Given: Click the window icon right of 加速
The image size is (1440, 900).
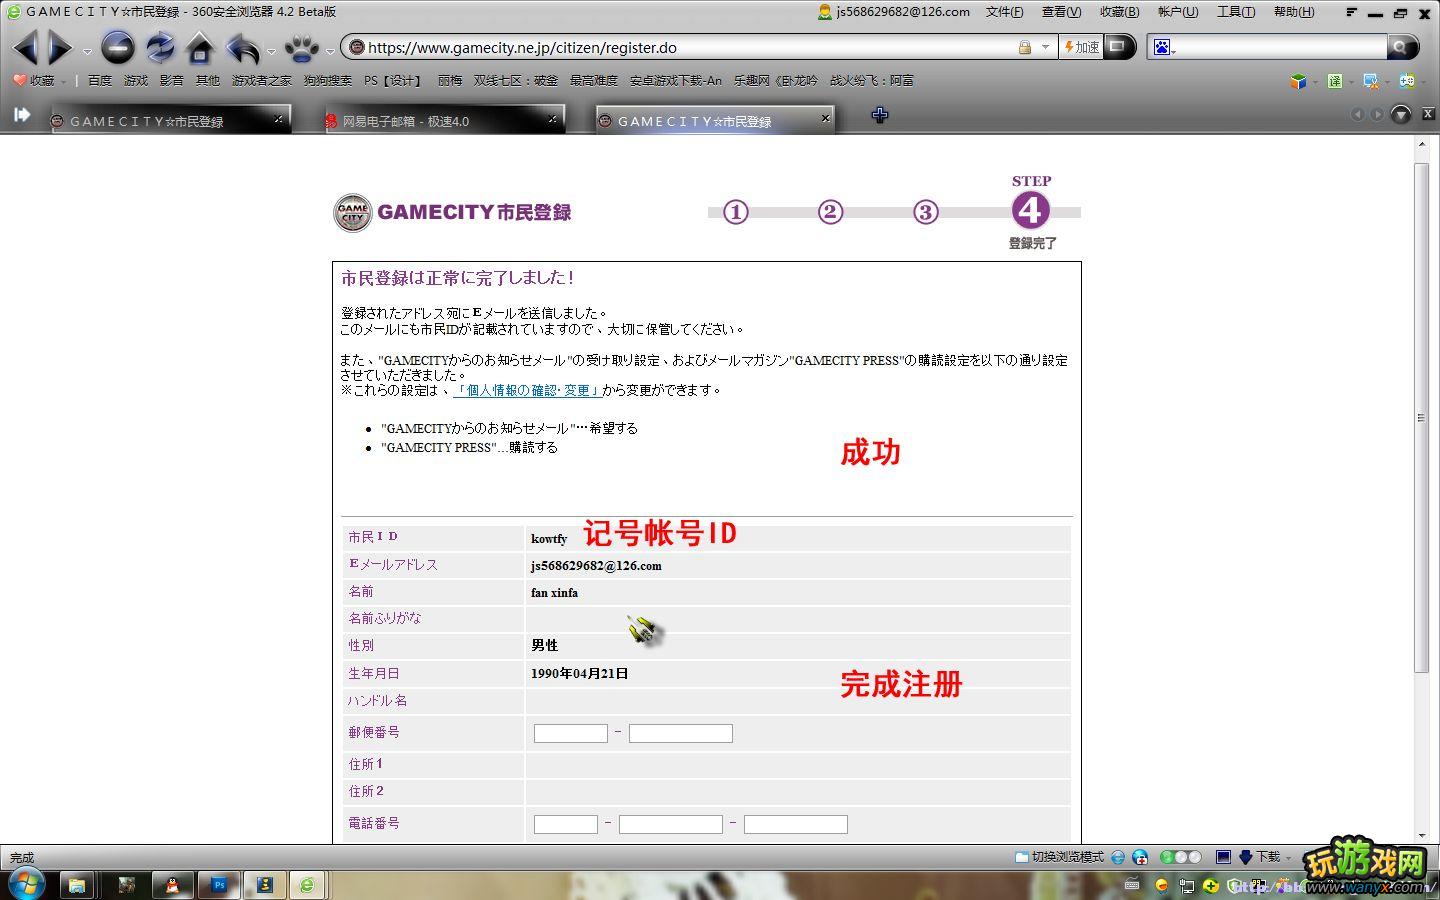Looking at the screenshot, I should tap(1117, 46).
